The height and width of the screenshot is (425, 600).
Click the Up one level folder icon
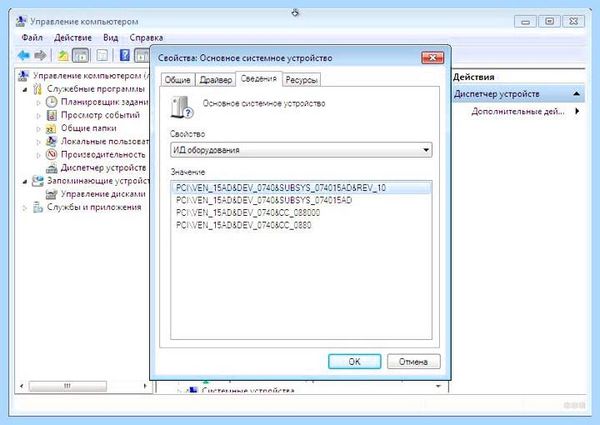pos(63,56)
